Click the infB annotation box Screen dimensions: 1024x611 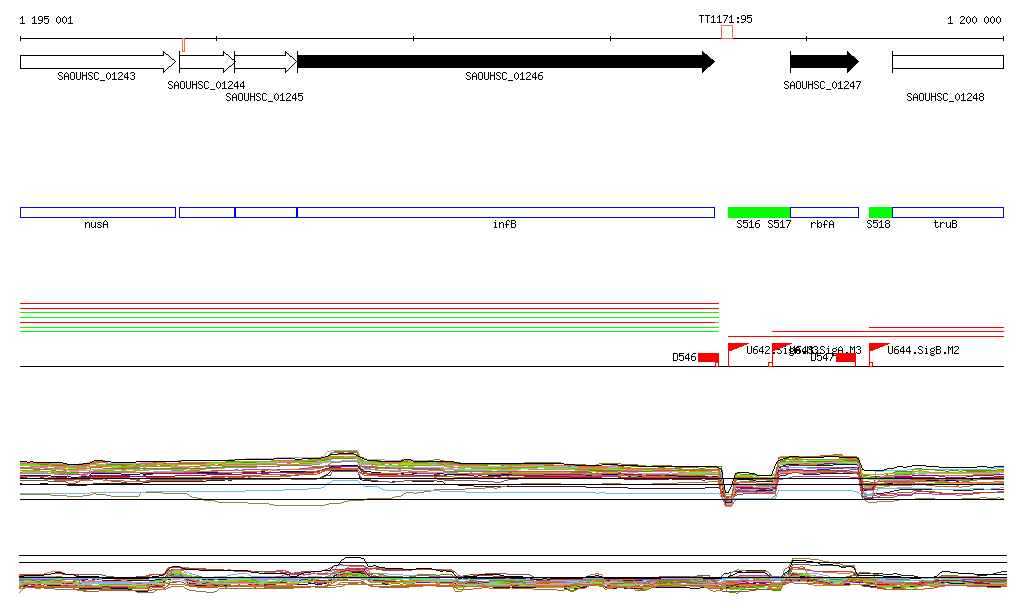pyautogui.click(x=505, y=212)
